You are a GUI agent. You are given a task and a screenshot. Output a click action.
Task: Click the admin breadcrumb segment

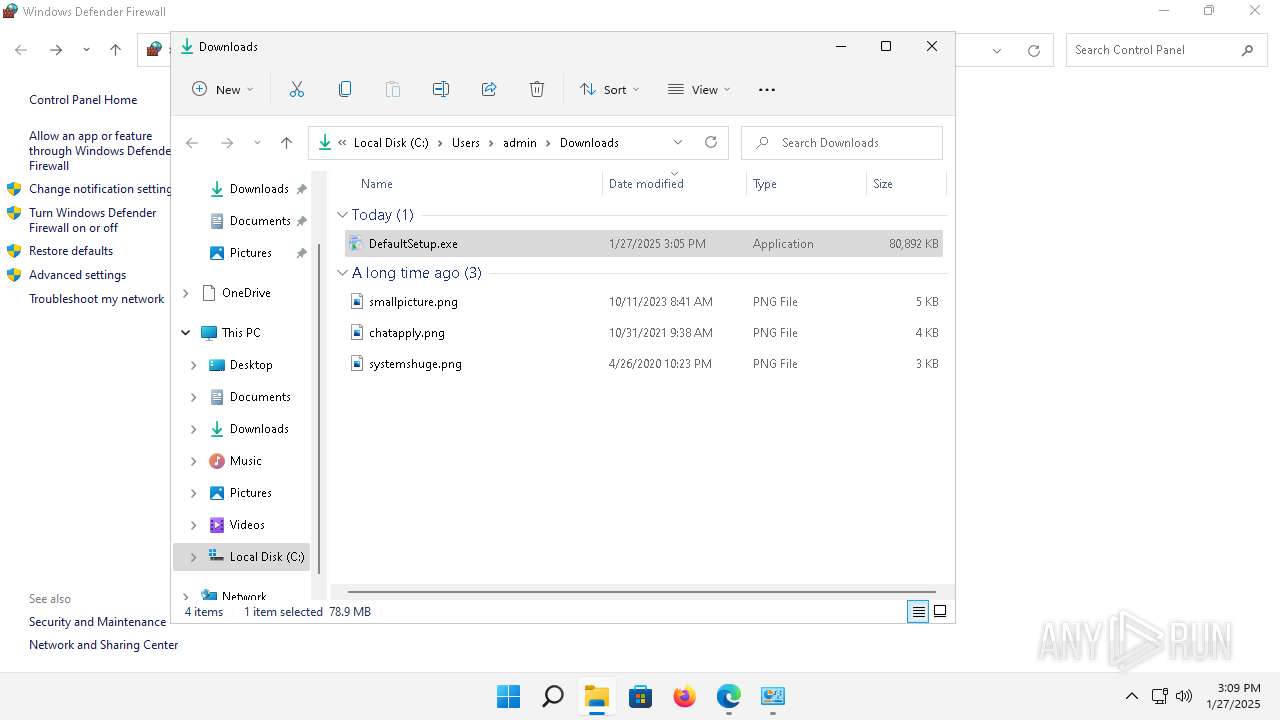coord(520,143)
